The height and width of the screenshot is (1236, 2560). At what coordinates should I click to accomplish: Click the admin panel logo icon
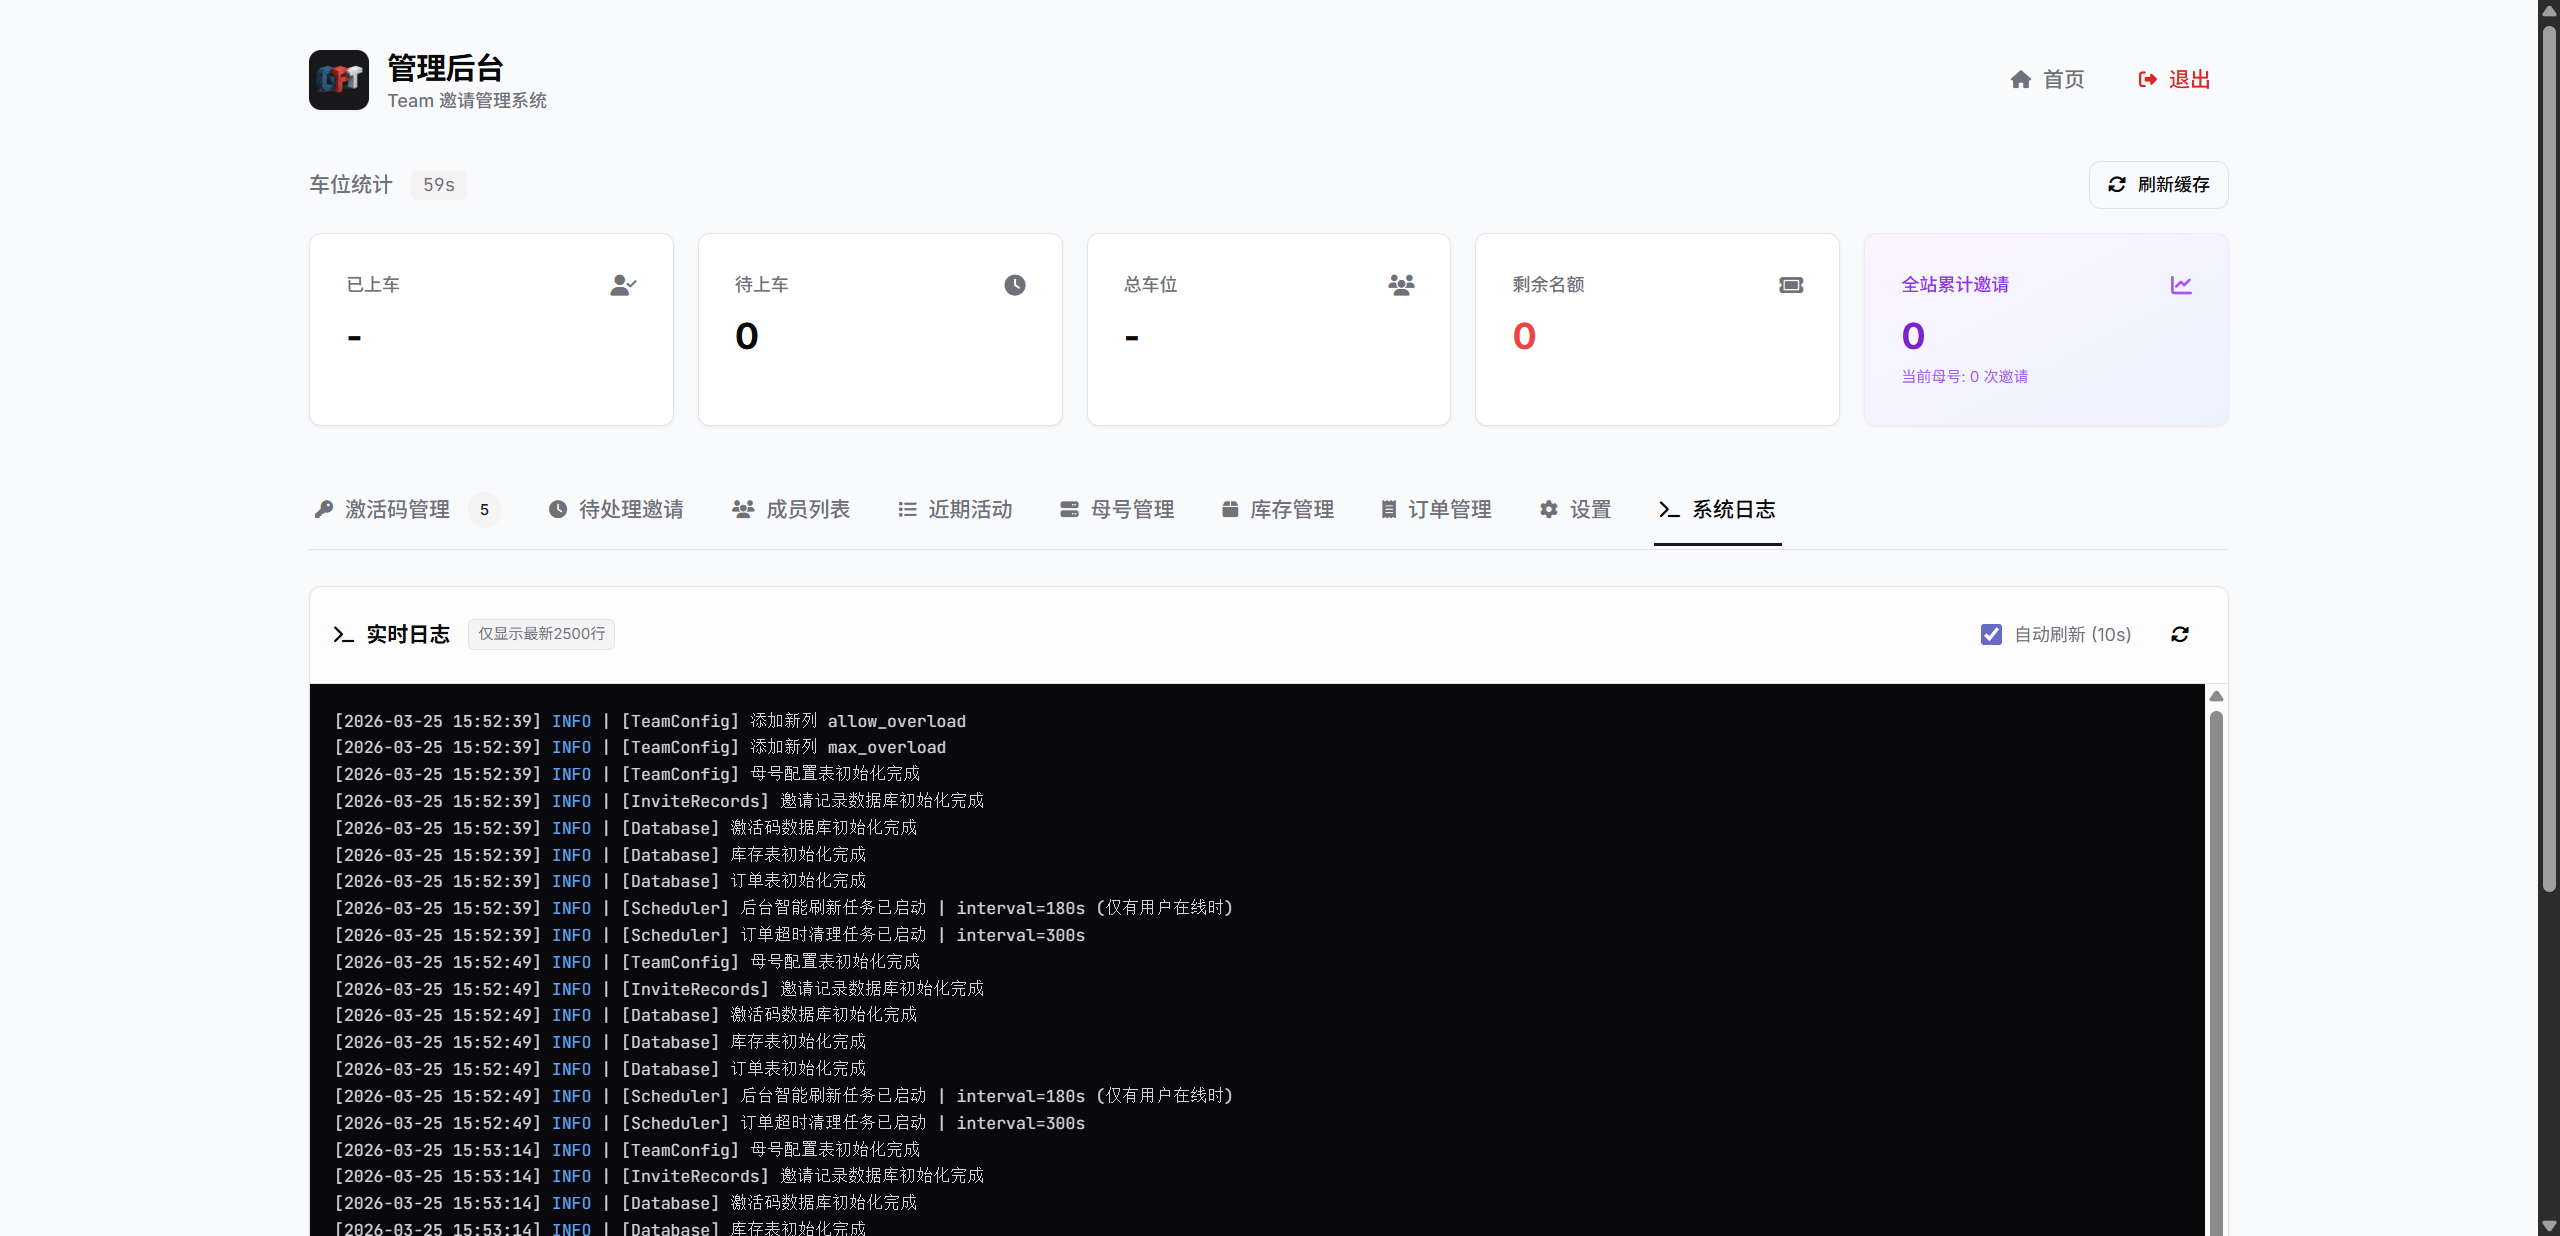coord(338,80)
